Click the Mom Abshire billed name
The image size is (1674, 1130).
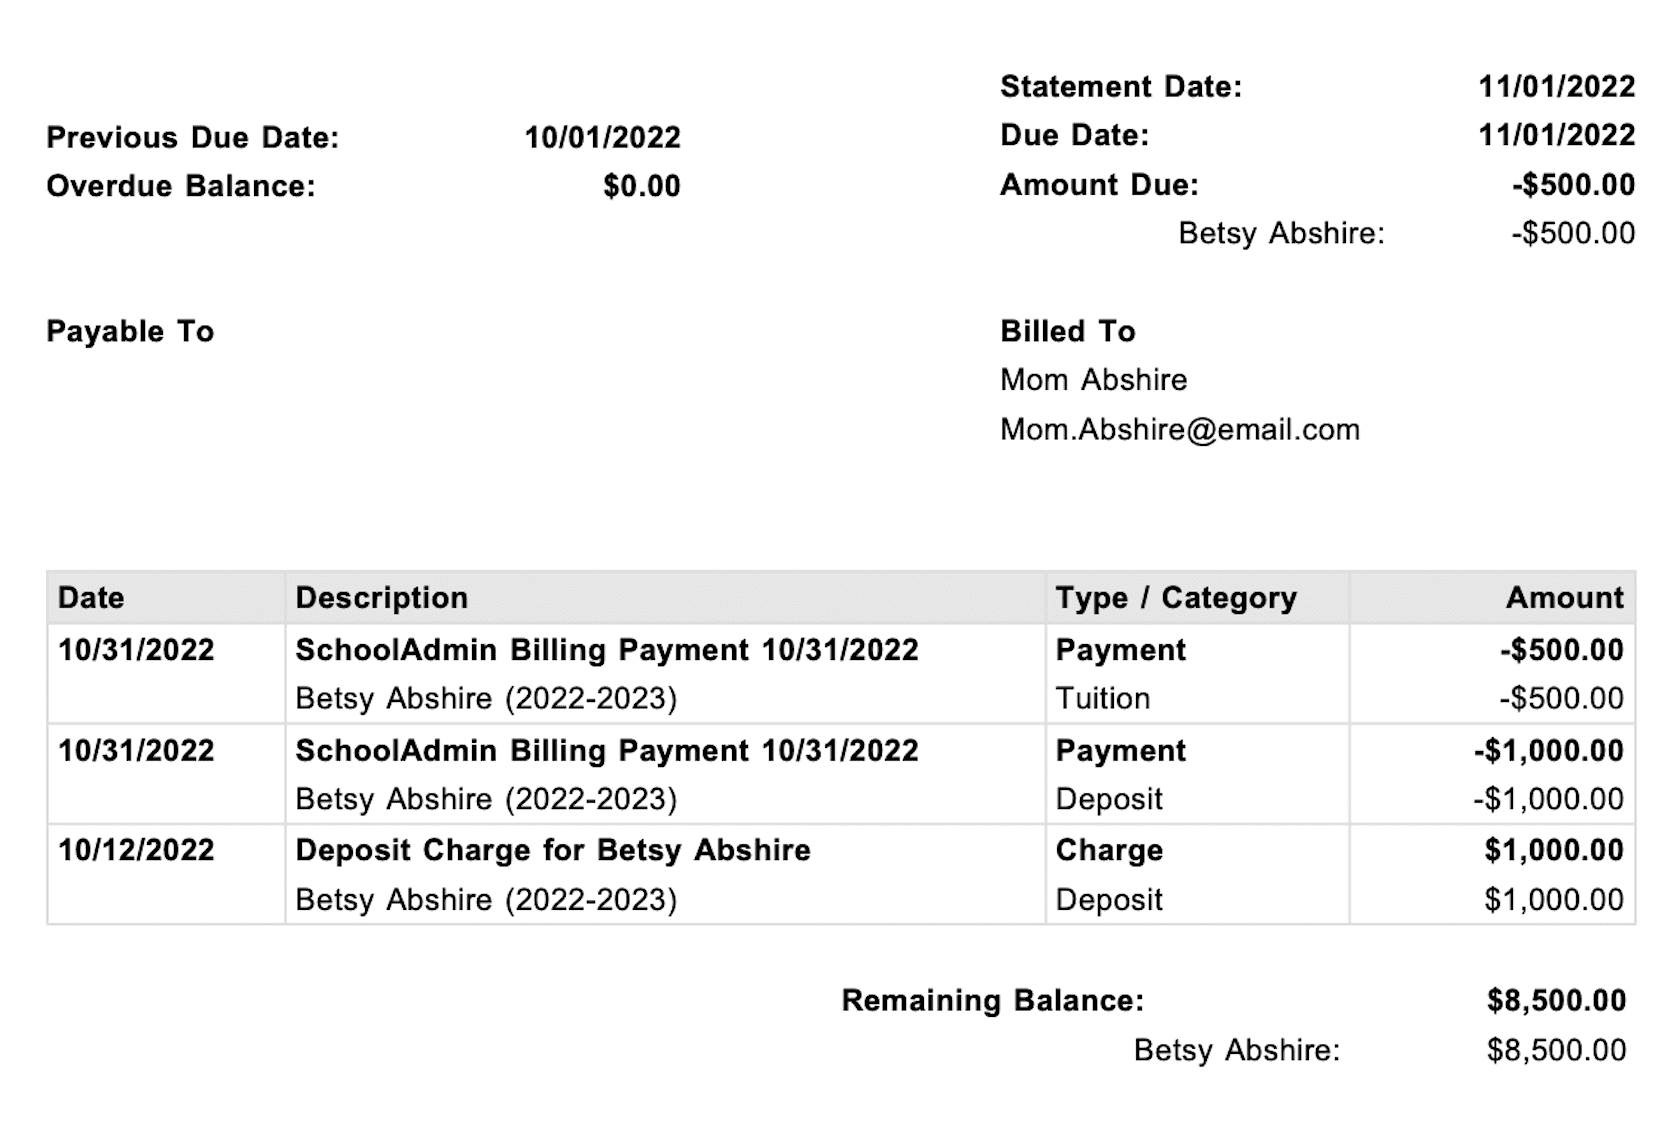(1093, 380)
